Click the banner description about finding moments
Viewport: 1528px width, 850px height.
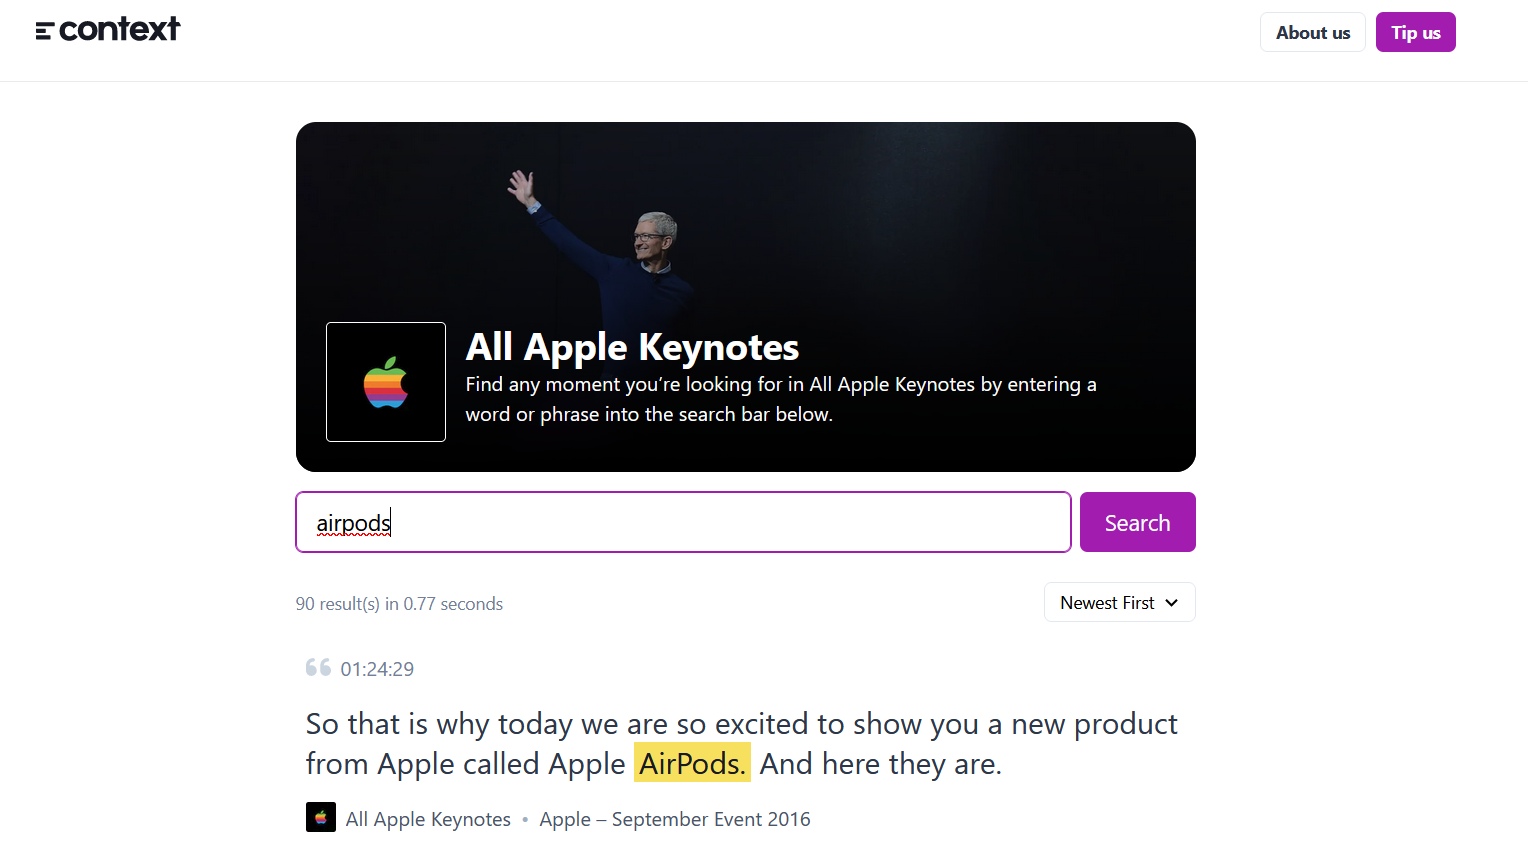[x=780, y=399]
